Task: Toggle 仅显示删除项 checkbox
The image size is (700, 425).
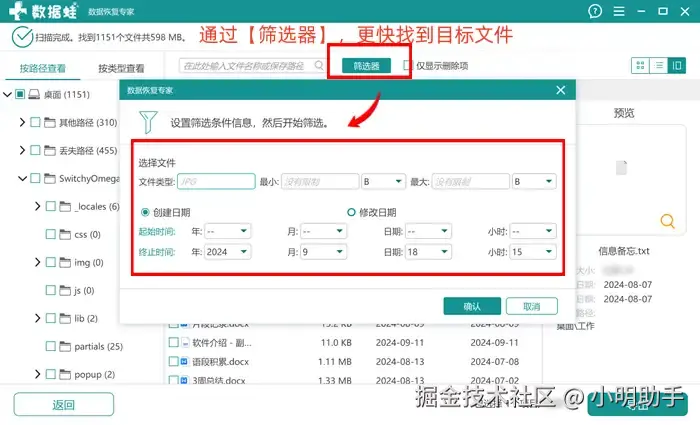Action: pos(407,65)
